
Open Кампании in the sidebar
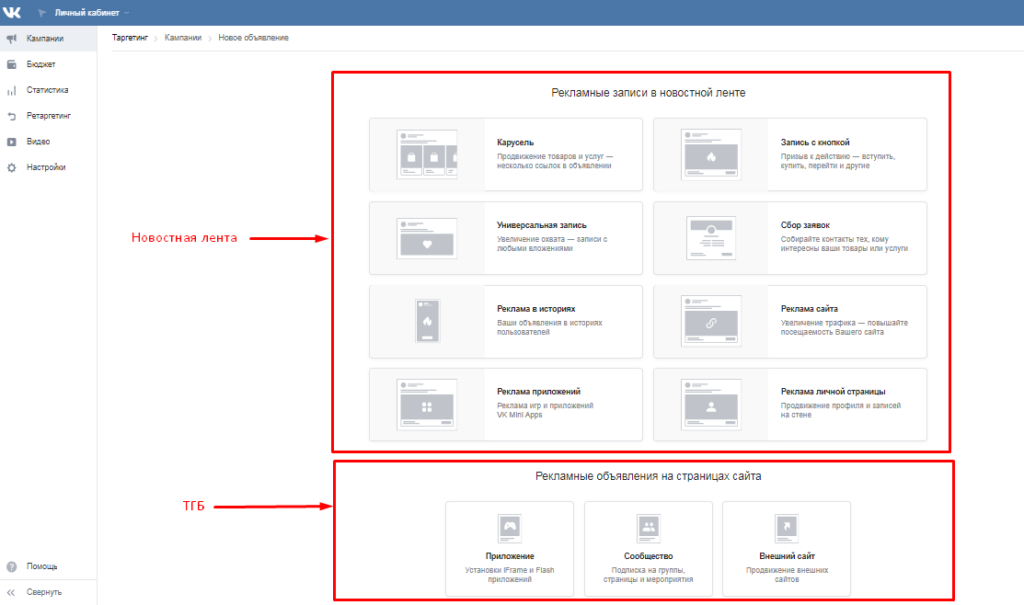tap(46, 39)
